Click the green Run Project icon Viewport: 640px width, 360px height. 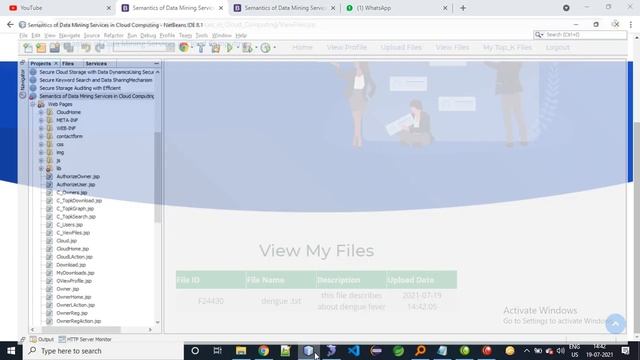(230, 48)
